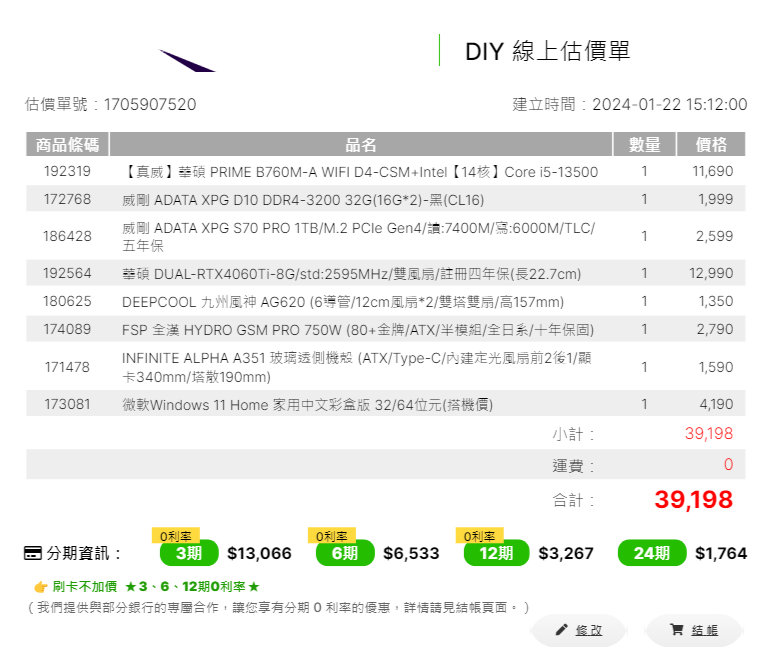Click the large red 合計 total 39,198
The image size is (772, 671).
694,500
